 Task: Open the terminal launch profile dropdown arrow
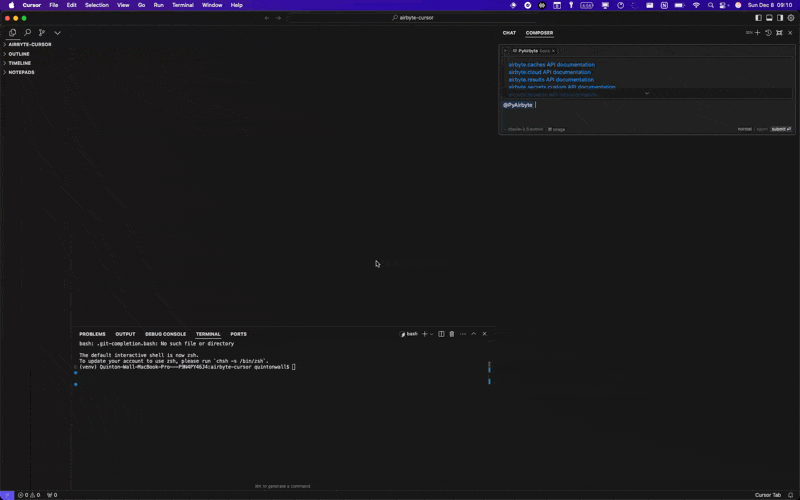tap(432, 334)
